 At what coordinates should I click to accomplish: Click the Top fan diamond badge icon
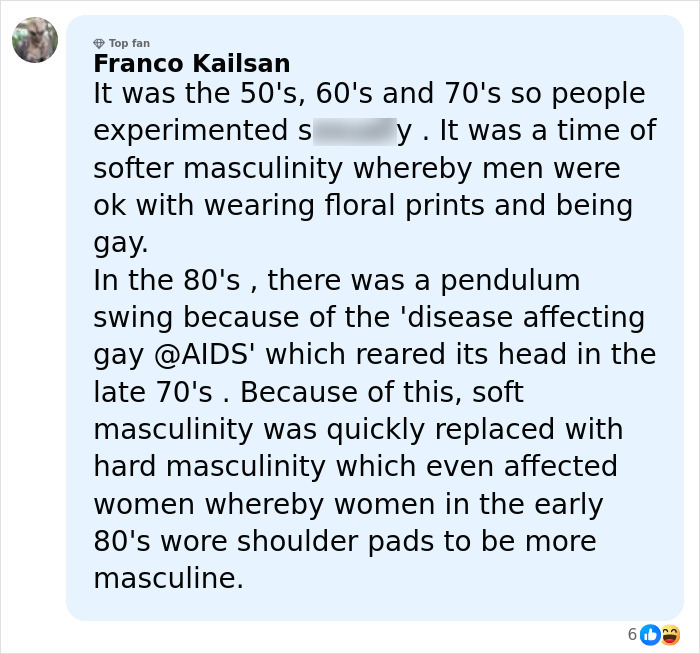tap(98, 43)
